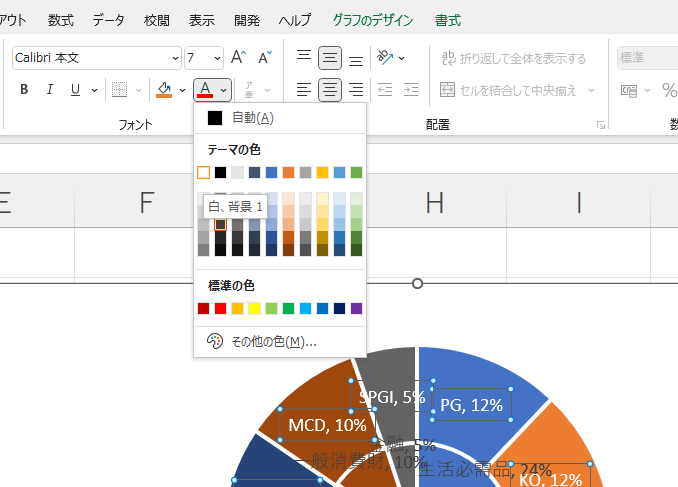Select orange theme color swatch
Viewport: 678px width, 487px height.
click(288, 173)
